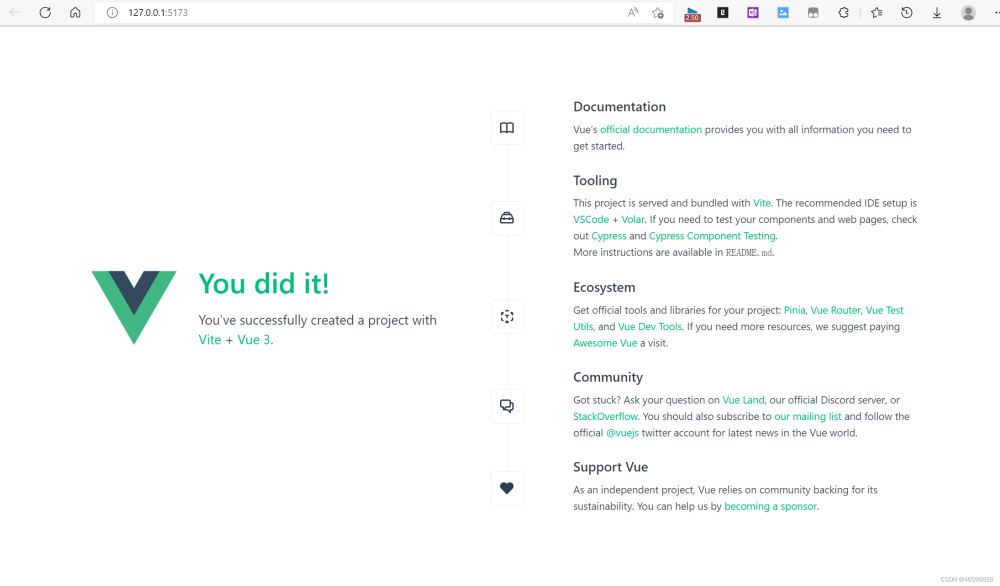Click the Community chat bubbles icon
This screenshot has width=1000, height=586.
[507, 406]
